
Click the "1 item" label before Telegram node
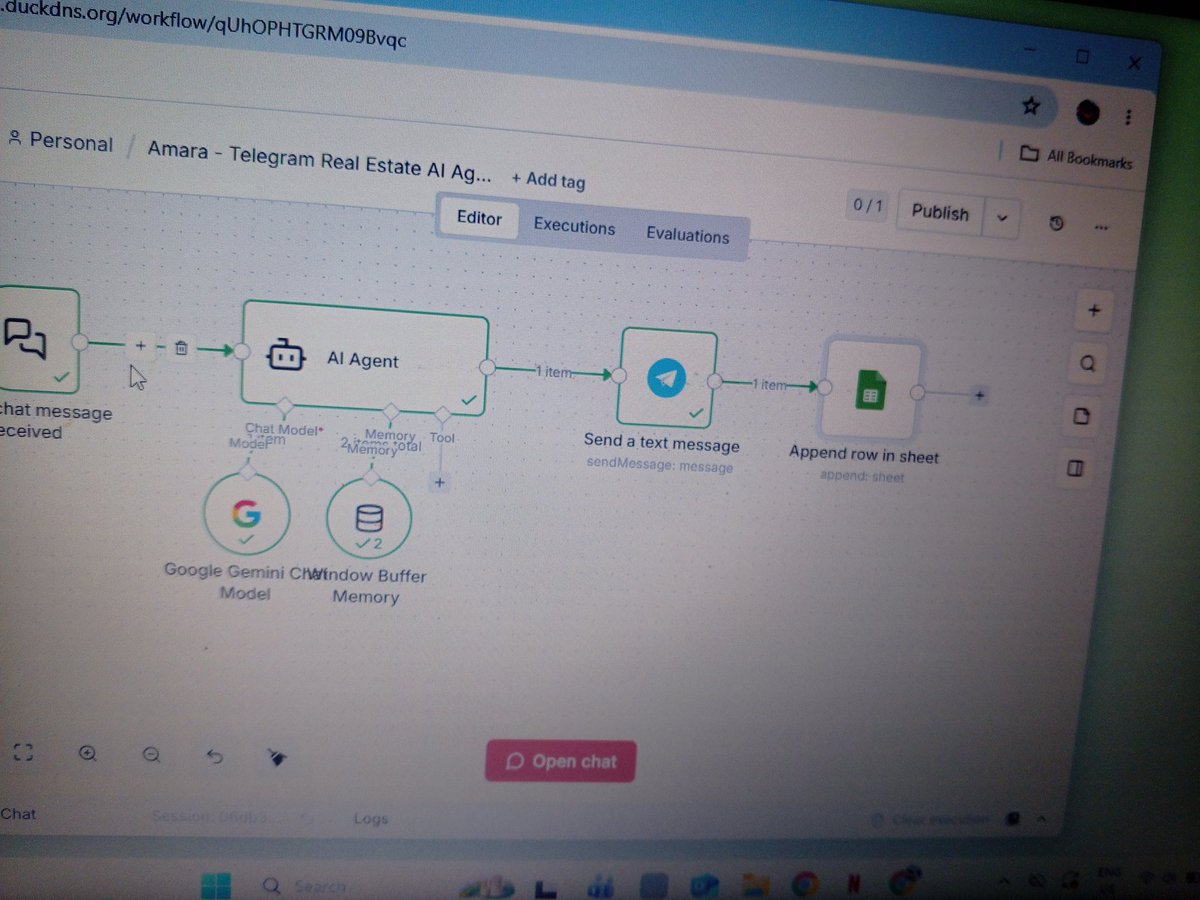pos(553,372)
